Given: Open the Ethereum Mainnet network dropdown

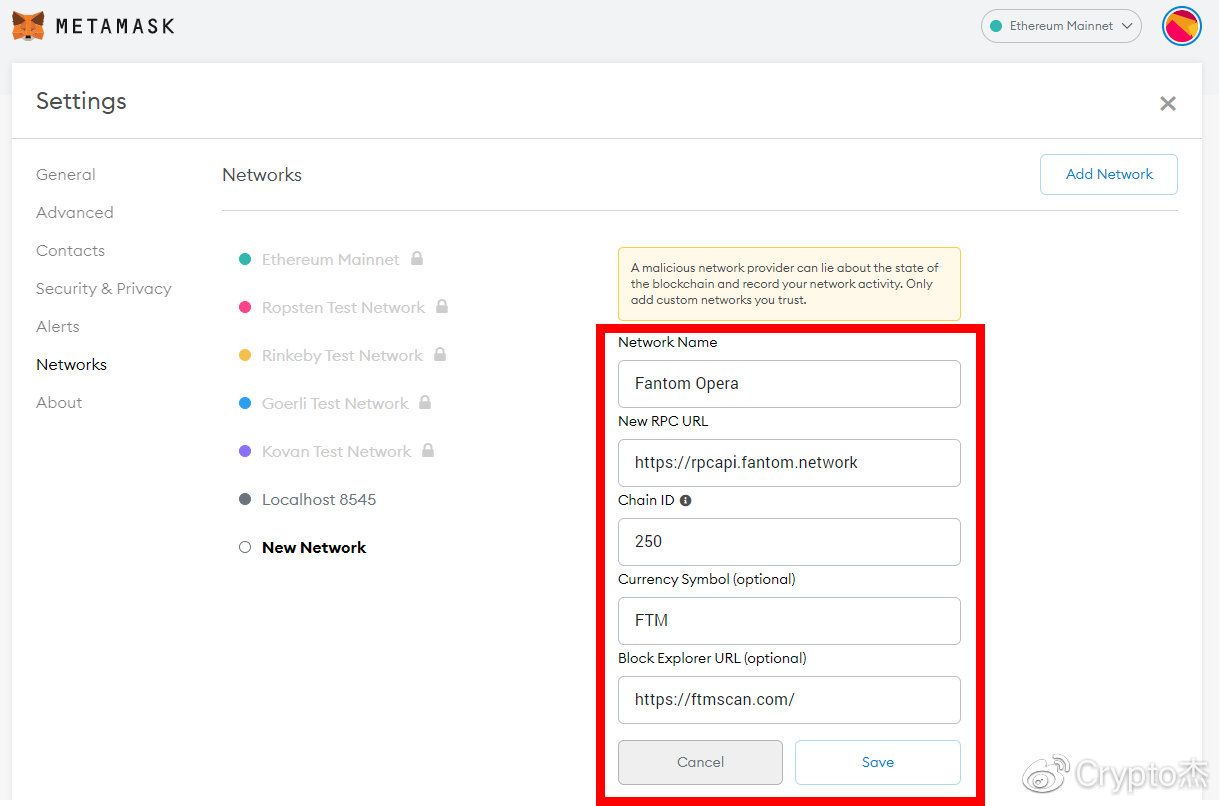Looking at the screenshot, I should click(x=1062, y=26).
